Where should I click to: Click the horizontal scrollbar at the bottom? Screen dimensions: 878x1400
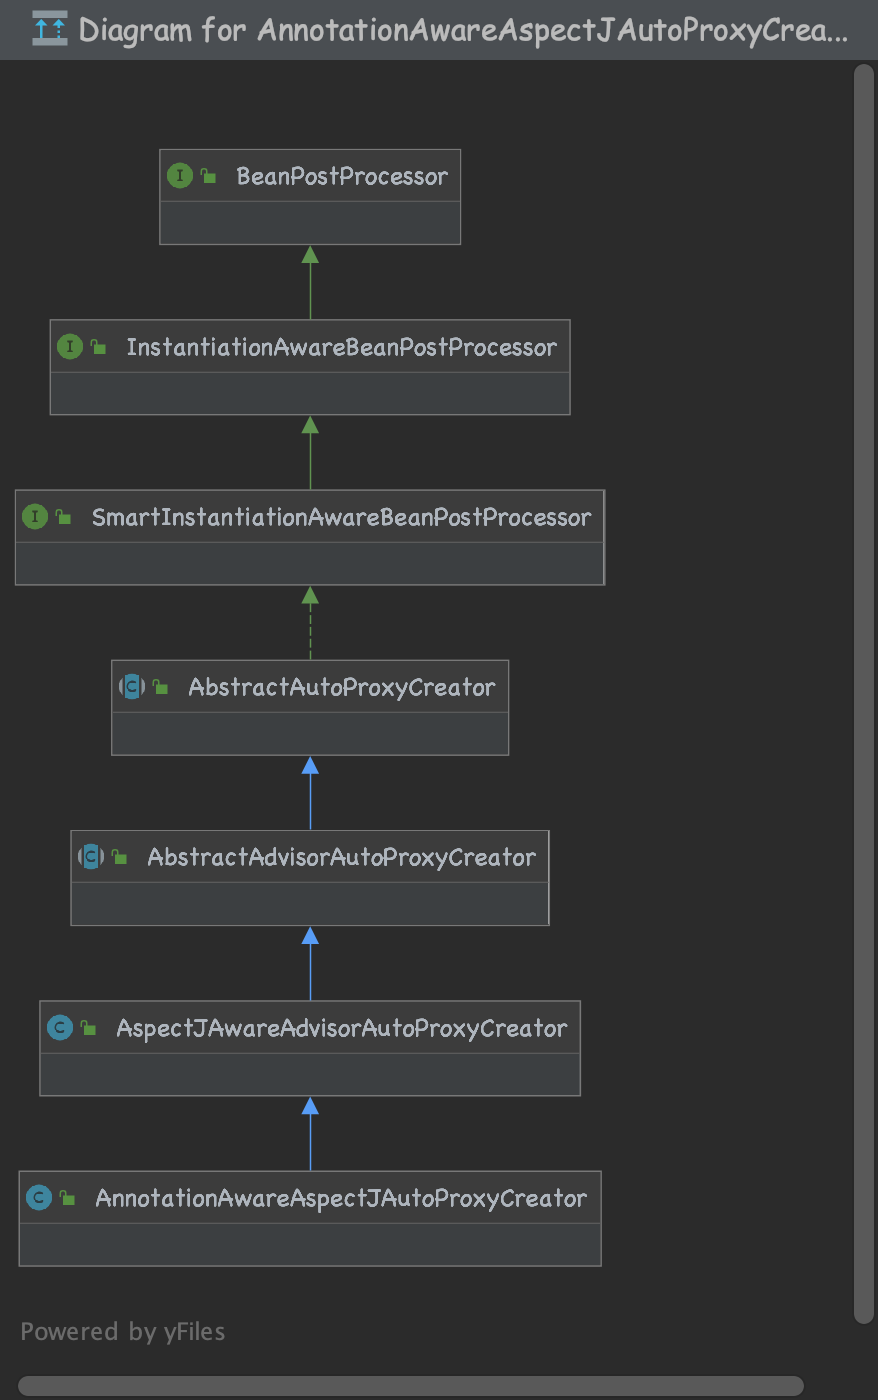[x=410, y=1386]
